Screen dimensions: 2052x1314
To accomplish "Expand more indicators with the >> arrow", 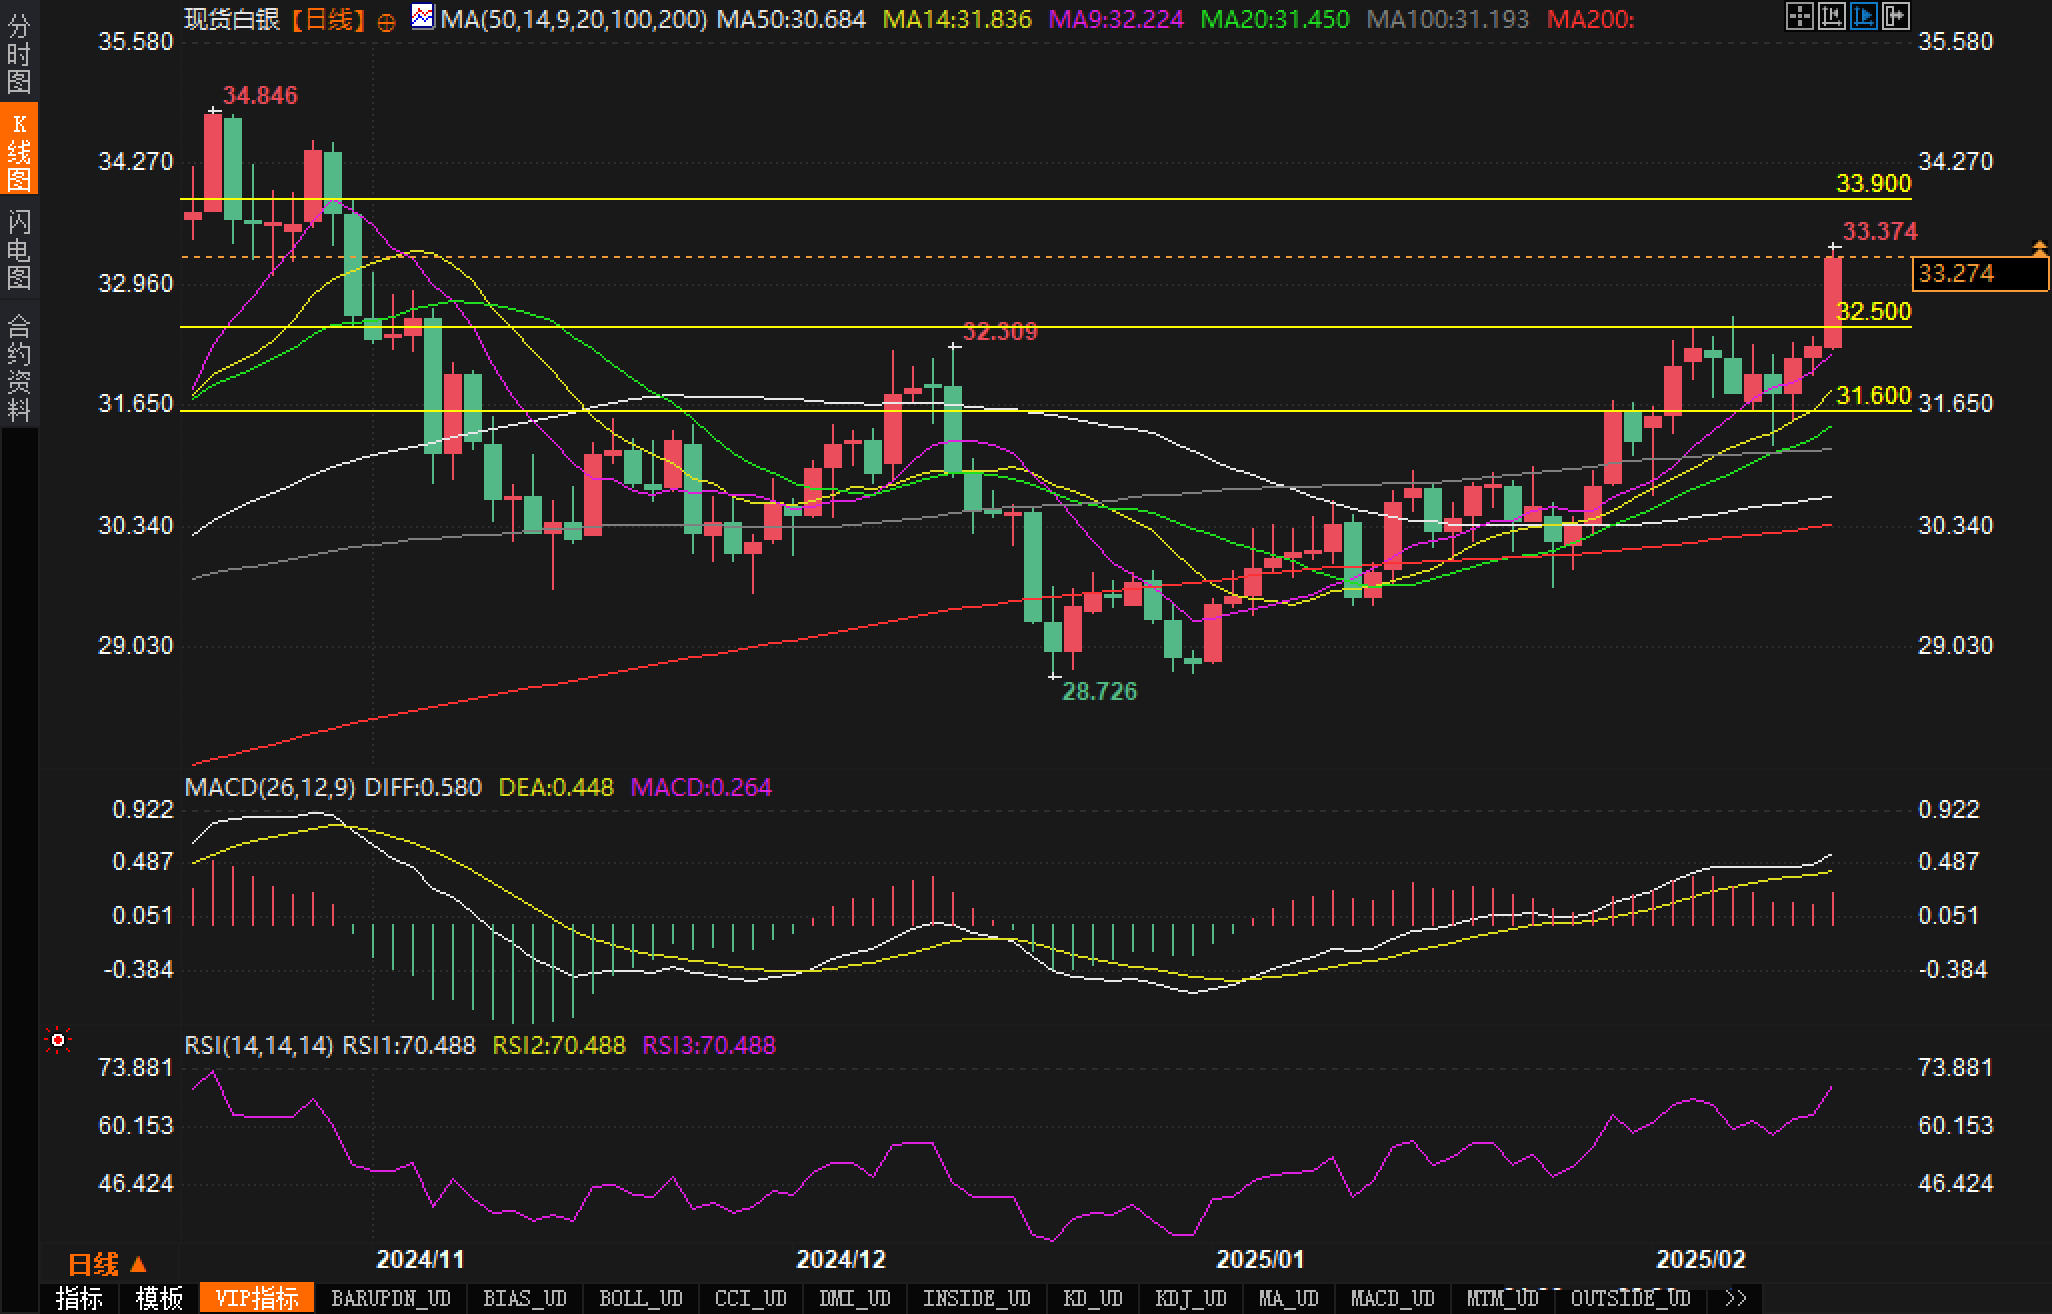I will [1736, 1298].
